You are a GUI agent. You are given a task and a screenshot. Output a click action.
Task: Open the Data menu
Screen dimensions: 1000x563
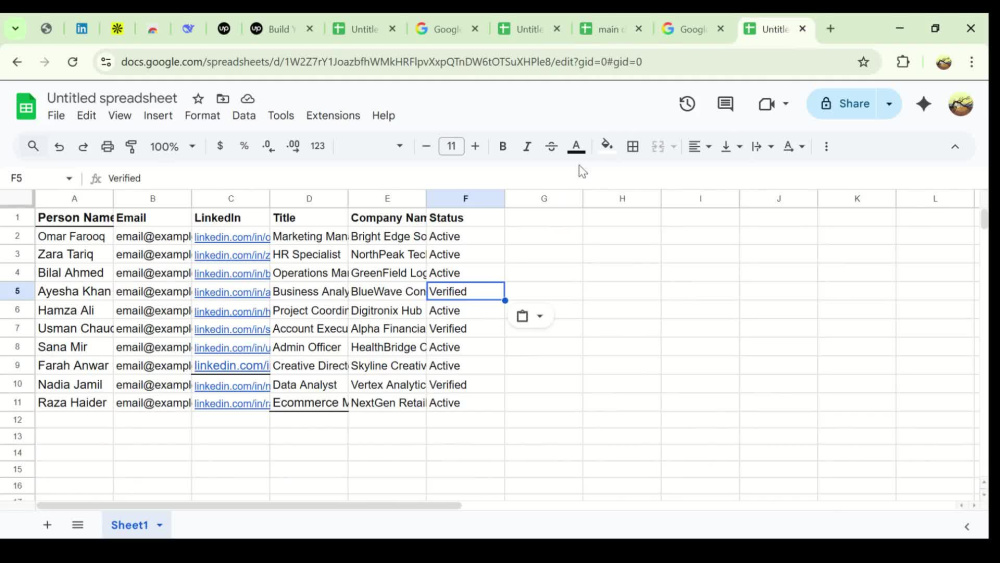click(244, 115)
